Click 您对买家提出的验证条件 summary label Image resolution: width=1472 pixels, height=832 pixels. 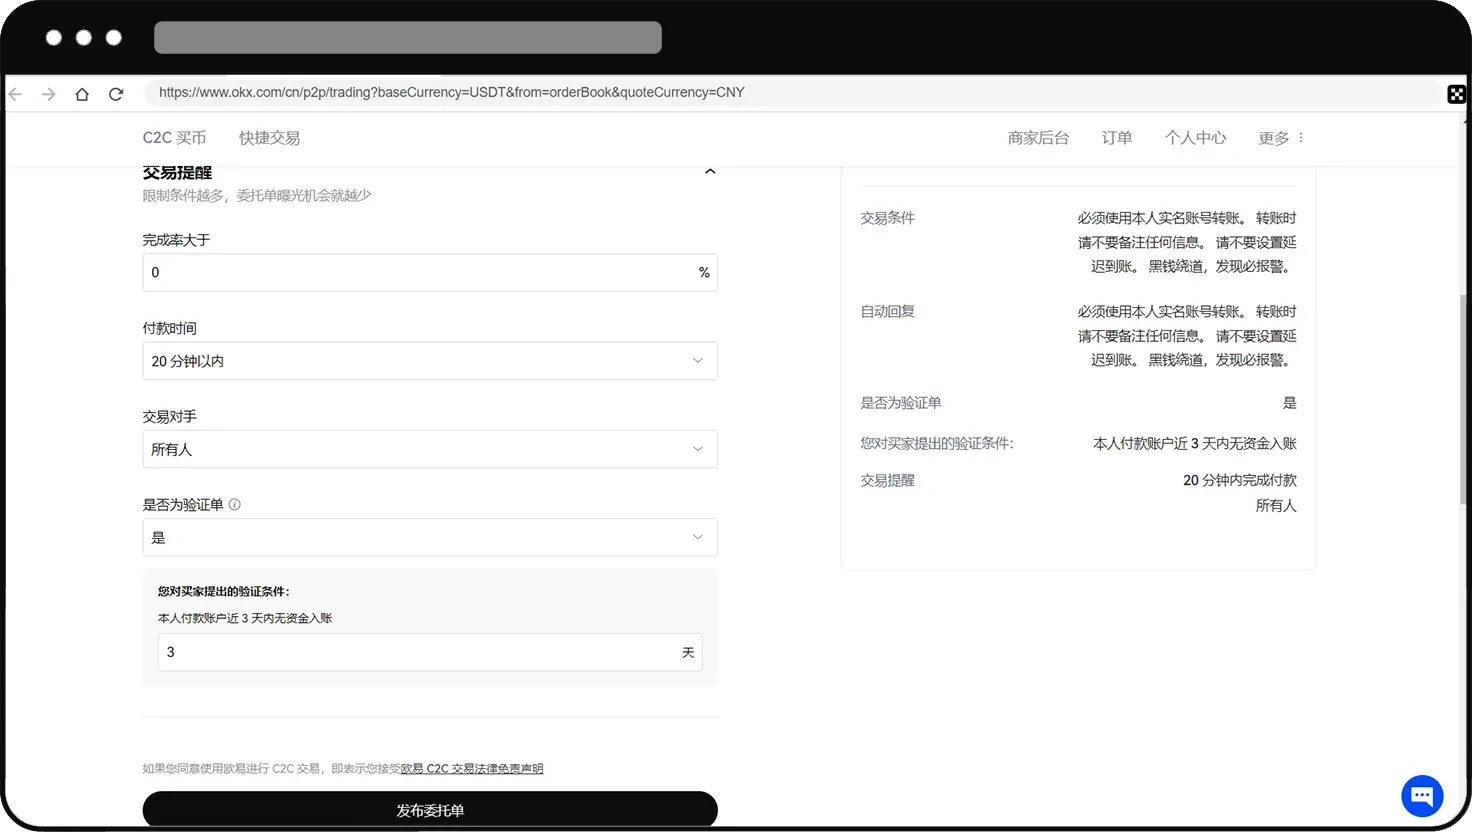click(937, 443)
